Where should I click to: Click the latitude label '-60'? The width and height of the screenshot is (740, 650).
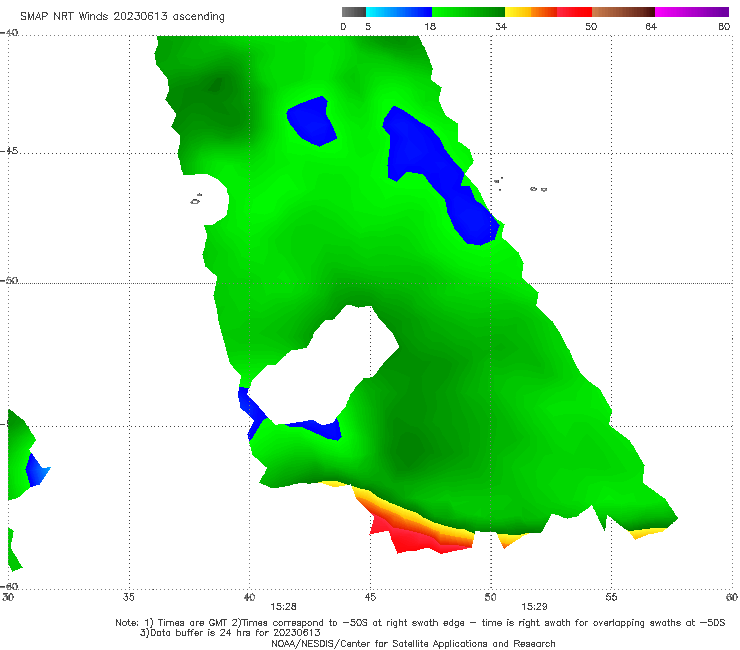tap(9, 586)
